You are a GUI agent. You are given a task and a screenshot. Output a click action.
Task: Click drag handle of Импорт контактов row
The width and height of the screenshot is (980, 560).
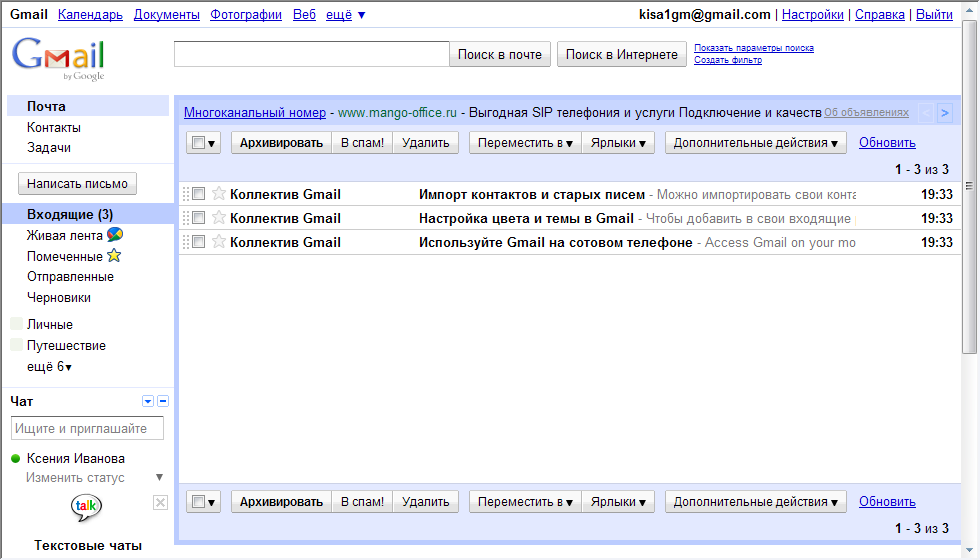186,194
